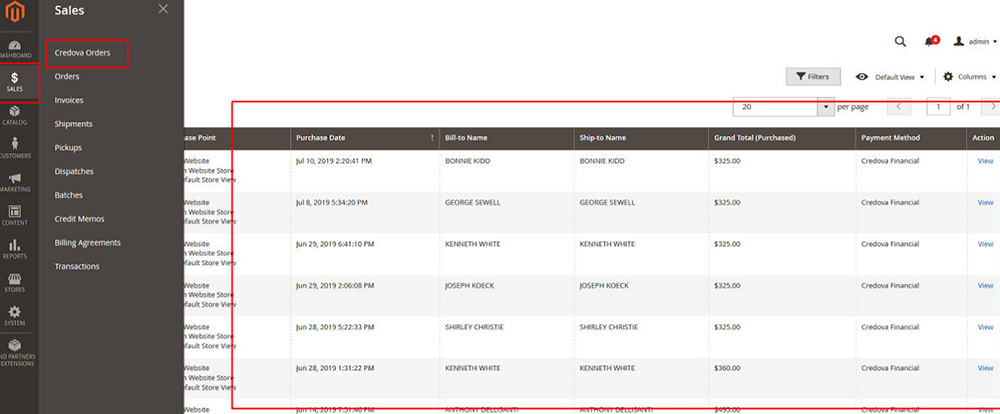This screenshot has height=414, width=1000.
Task: Select Dispatches in the Sales menu
Action: [x=74, y=172]
